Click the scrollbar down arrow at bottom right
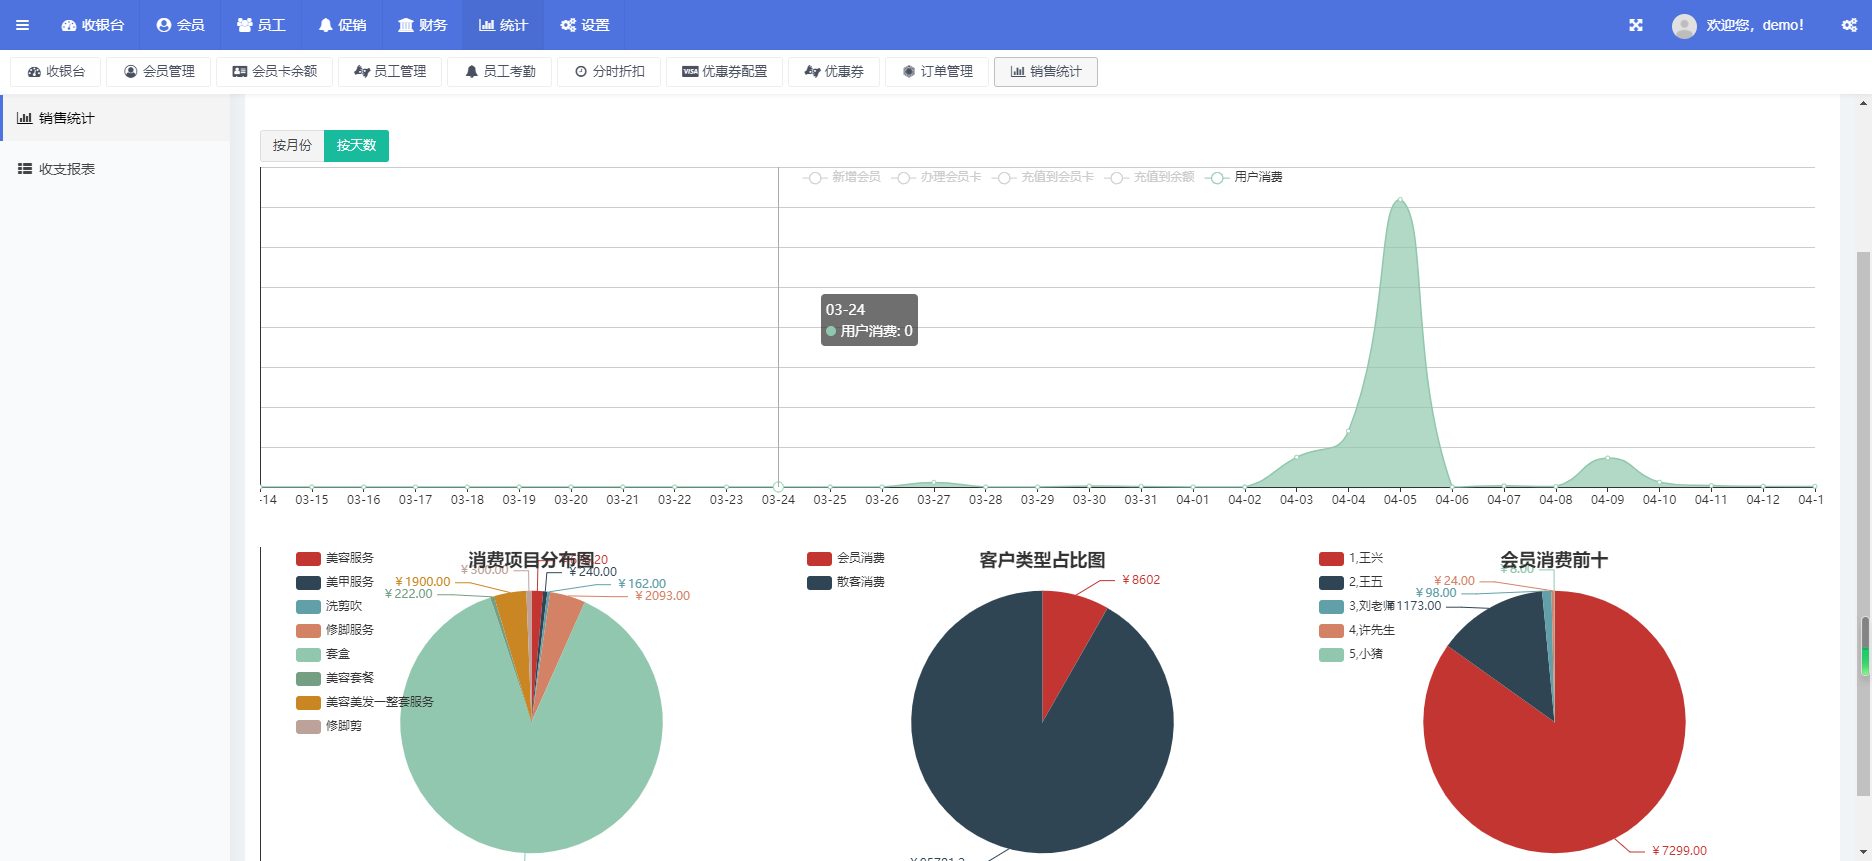The height and width of the screenshot is (861, 1872). tap(1863, 852)
